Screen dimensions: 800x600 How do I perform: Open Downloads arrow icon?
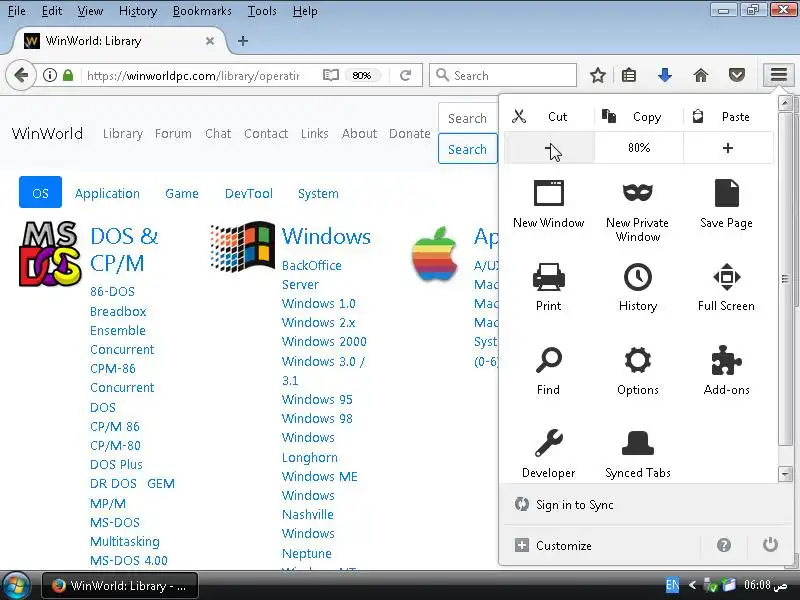click(664, 76)
